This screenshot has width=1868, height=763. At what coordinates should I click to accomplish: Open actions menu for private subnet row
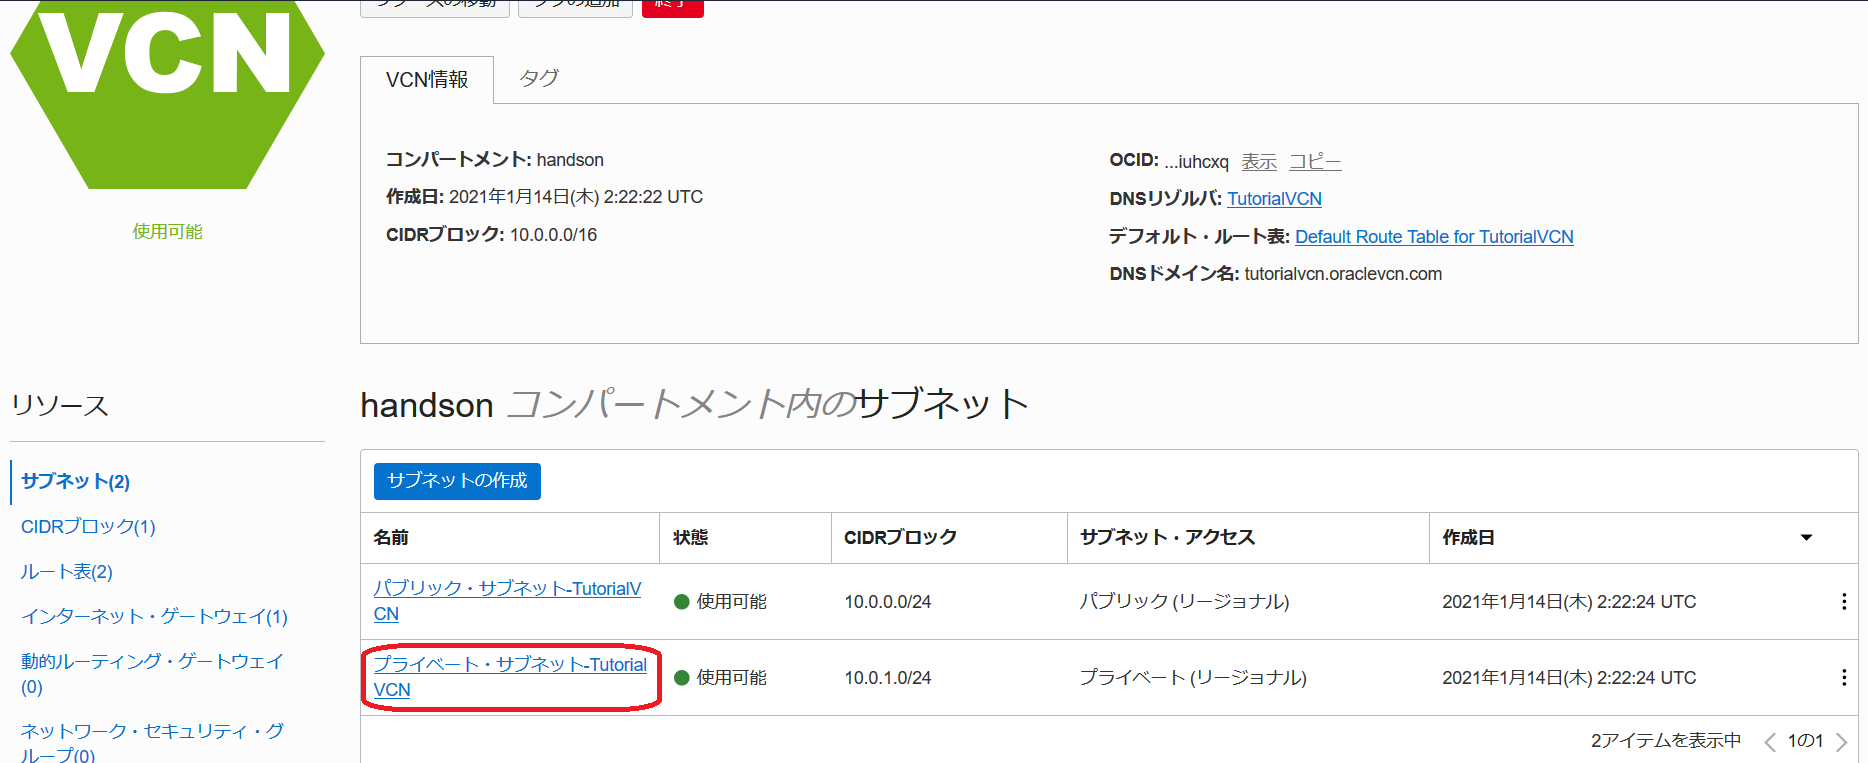pyautogui.click(x=1843, y=677)
